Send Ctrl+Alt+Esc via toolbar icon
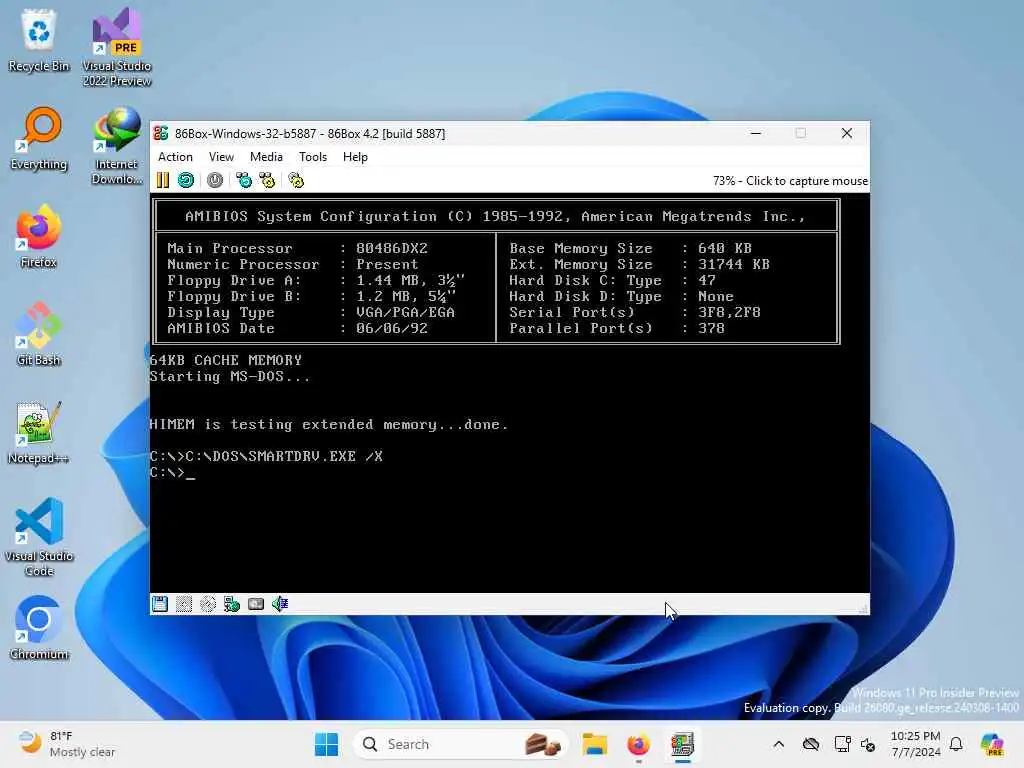Viewport: 1024px width, 768px height. point(268,180)
